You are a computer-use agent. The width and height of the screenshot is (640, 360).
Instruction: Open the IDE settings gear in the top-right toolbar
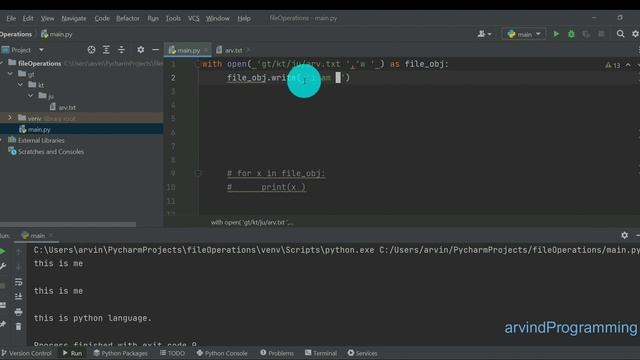coord(636,34)
